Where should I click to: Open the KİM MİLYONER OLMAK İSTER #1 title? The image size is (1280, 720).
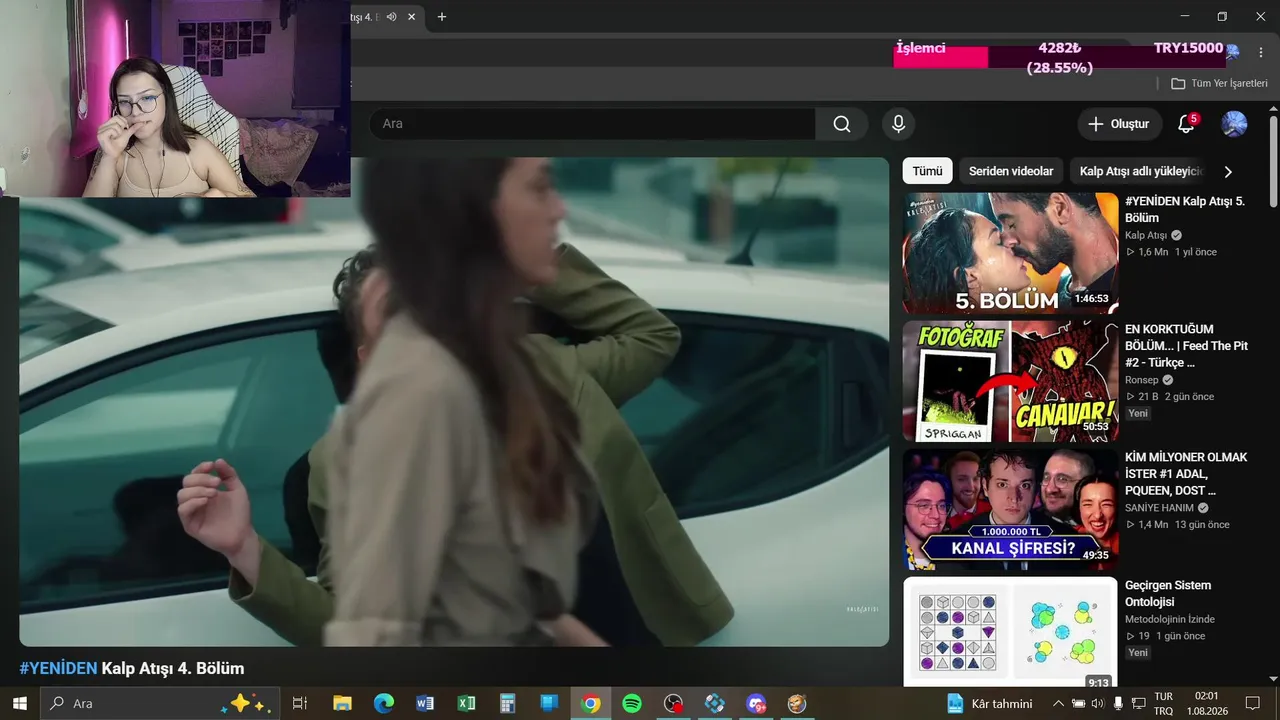1186,474
